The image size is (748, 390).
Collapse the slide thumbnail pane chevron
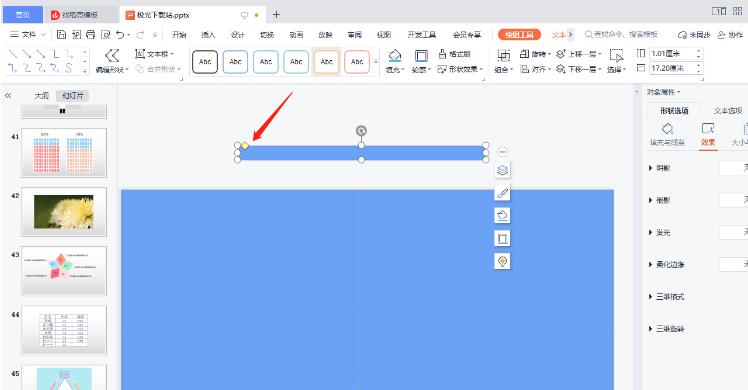pos(8,96)
